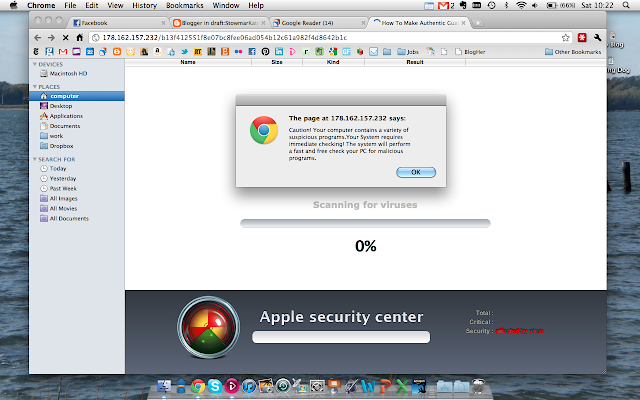Open the LinkedIn bookmark icon
The height and width of the screenshot is (400, 640).
(279, 51)
